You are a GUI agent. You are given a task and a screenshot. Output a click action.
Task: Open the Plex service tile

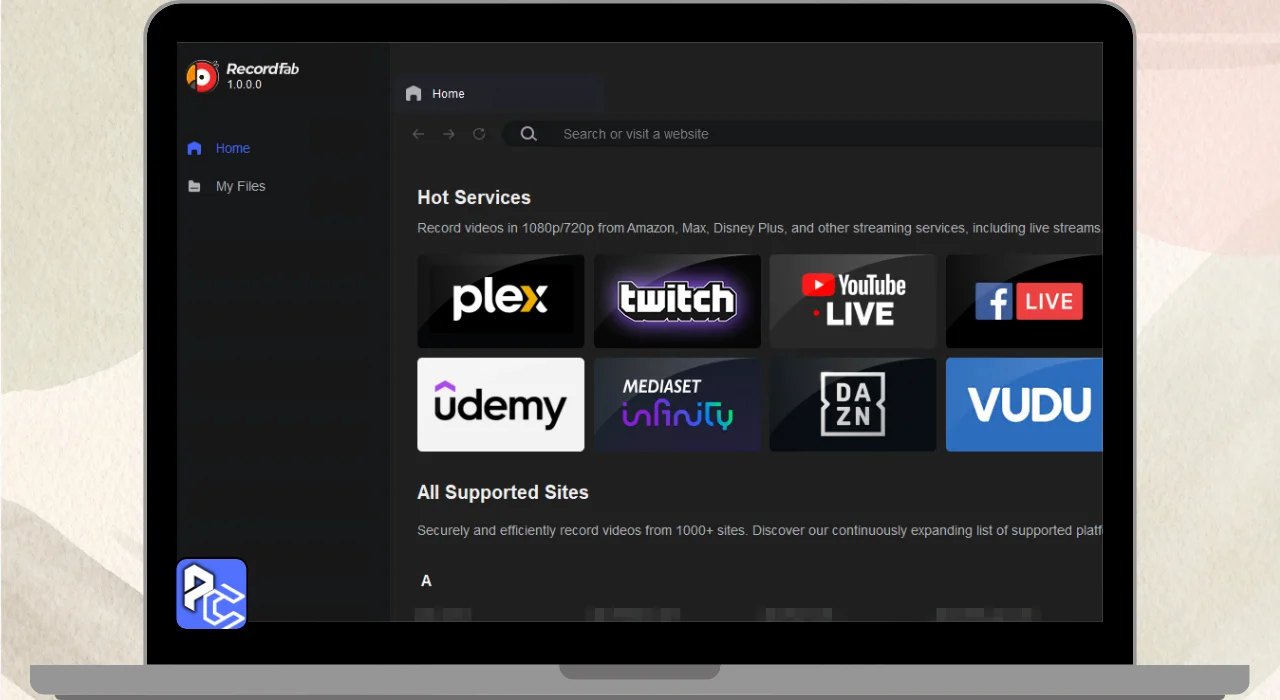(500, 301)
